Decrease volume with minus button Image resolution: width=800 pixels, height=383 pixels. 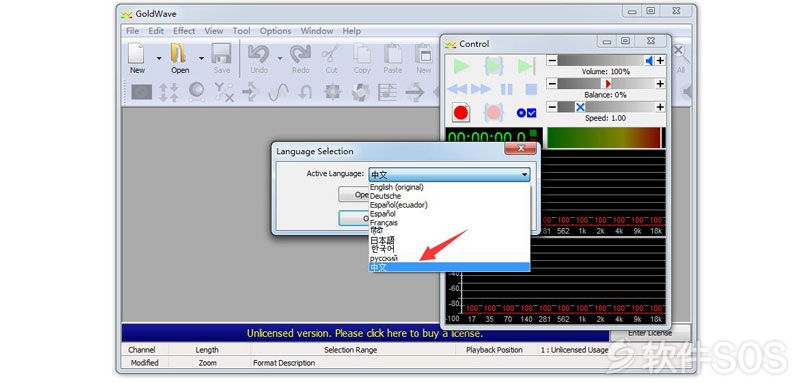pyautogui.click(x=552, y=61)
